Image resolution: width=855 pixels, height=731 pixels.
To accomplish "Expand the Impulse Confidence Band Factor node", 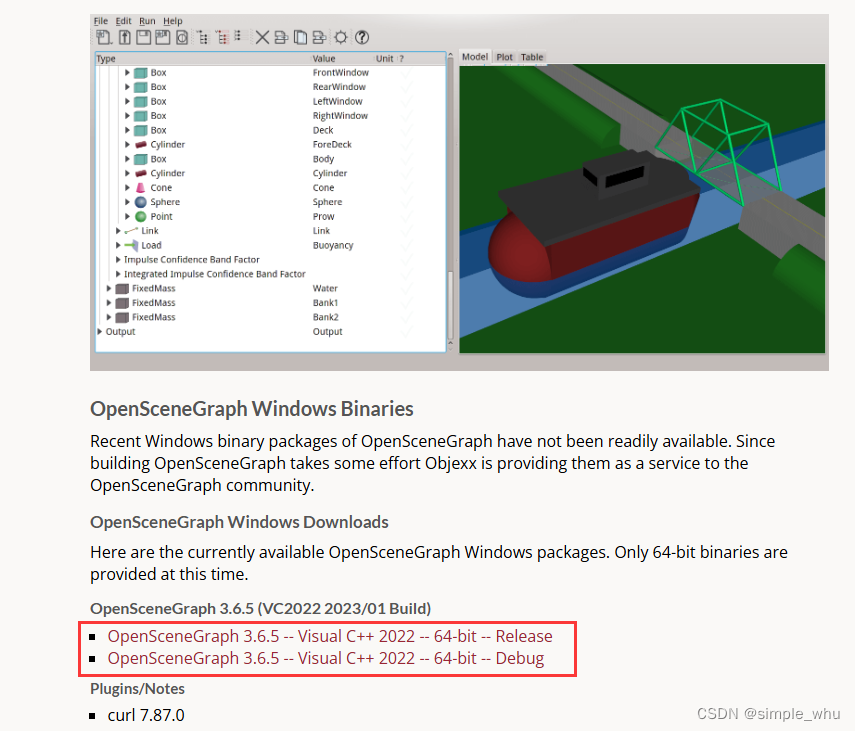I will point(118,260).
